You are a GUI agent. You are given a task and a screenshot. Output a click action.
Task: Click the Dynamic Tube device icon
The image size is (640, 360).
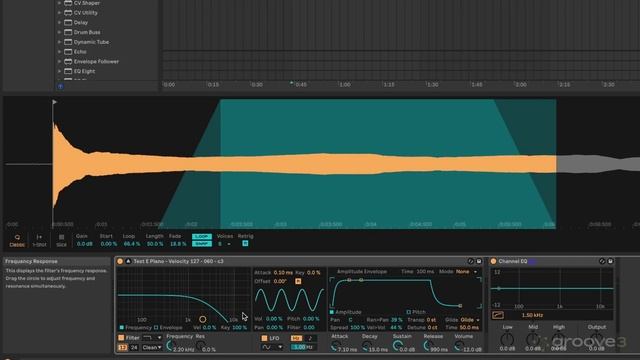[x=68, y=42]
